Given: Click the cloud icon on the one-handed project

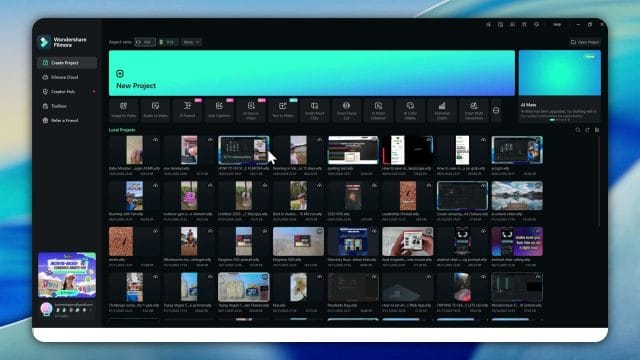Looking at the screenshot, I should click(210, 140).
